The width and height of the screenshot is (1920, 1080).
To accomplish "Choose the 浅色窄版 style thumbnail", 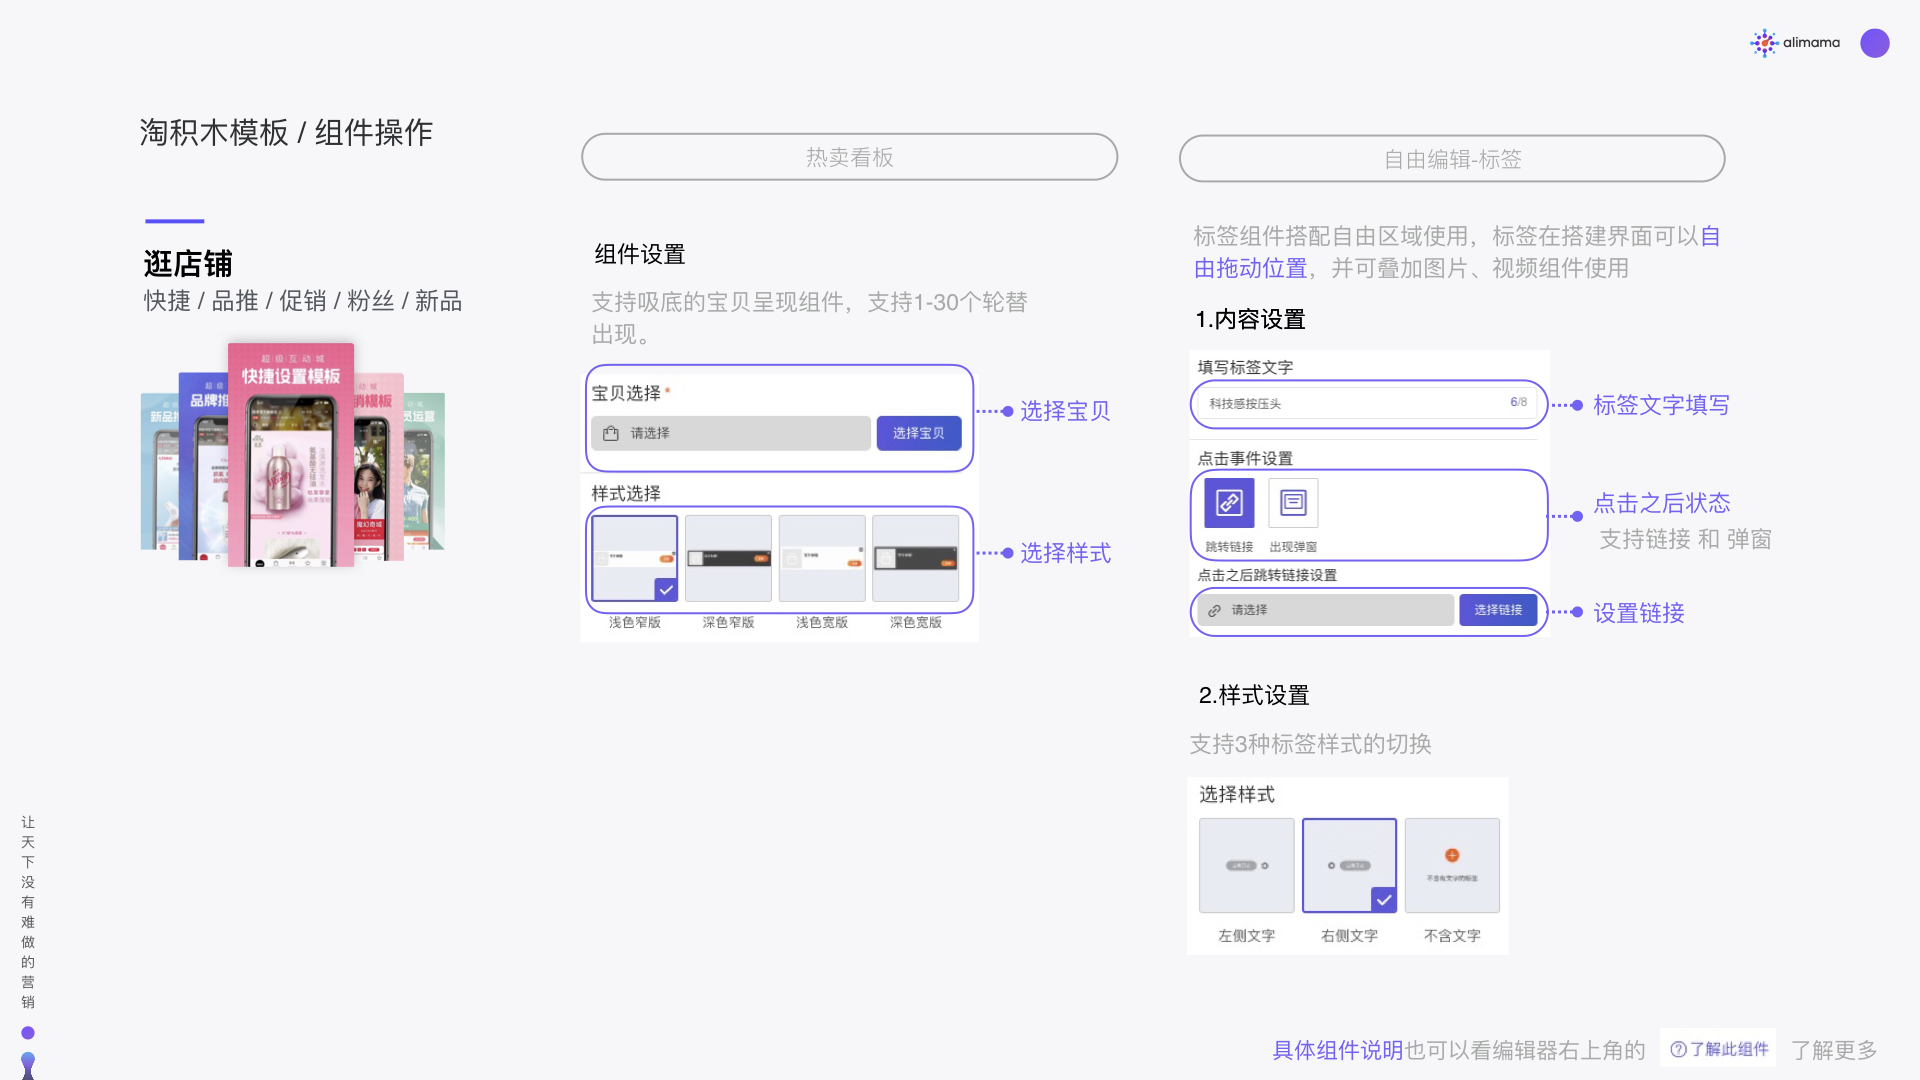I will point(634,558).
